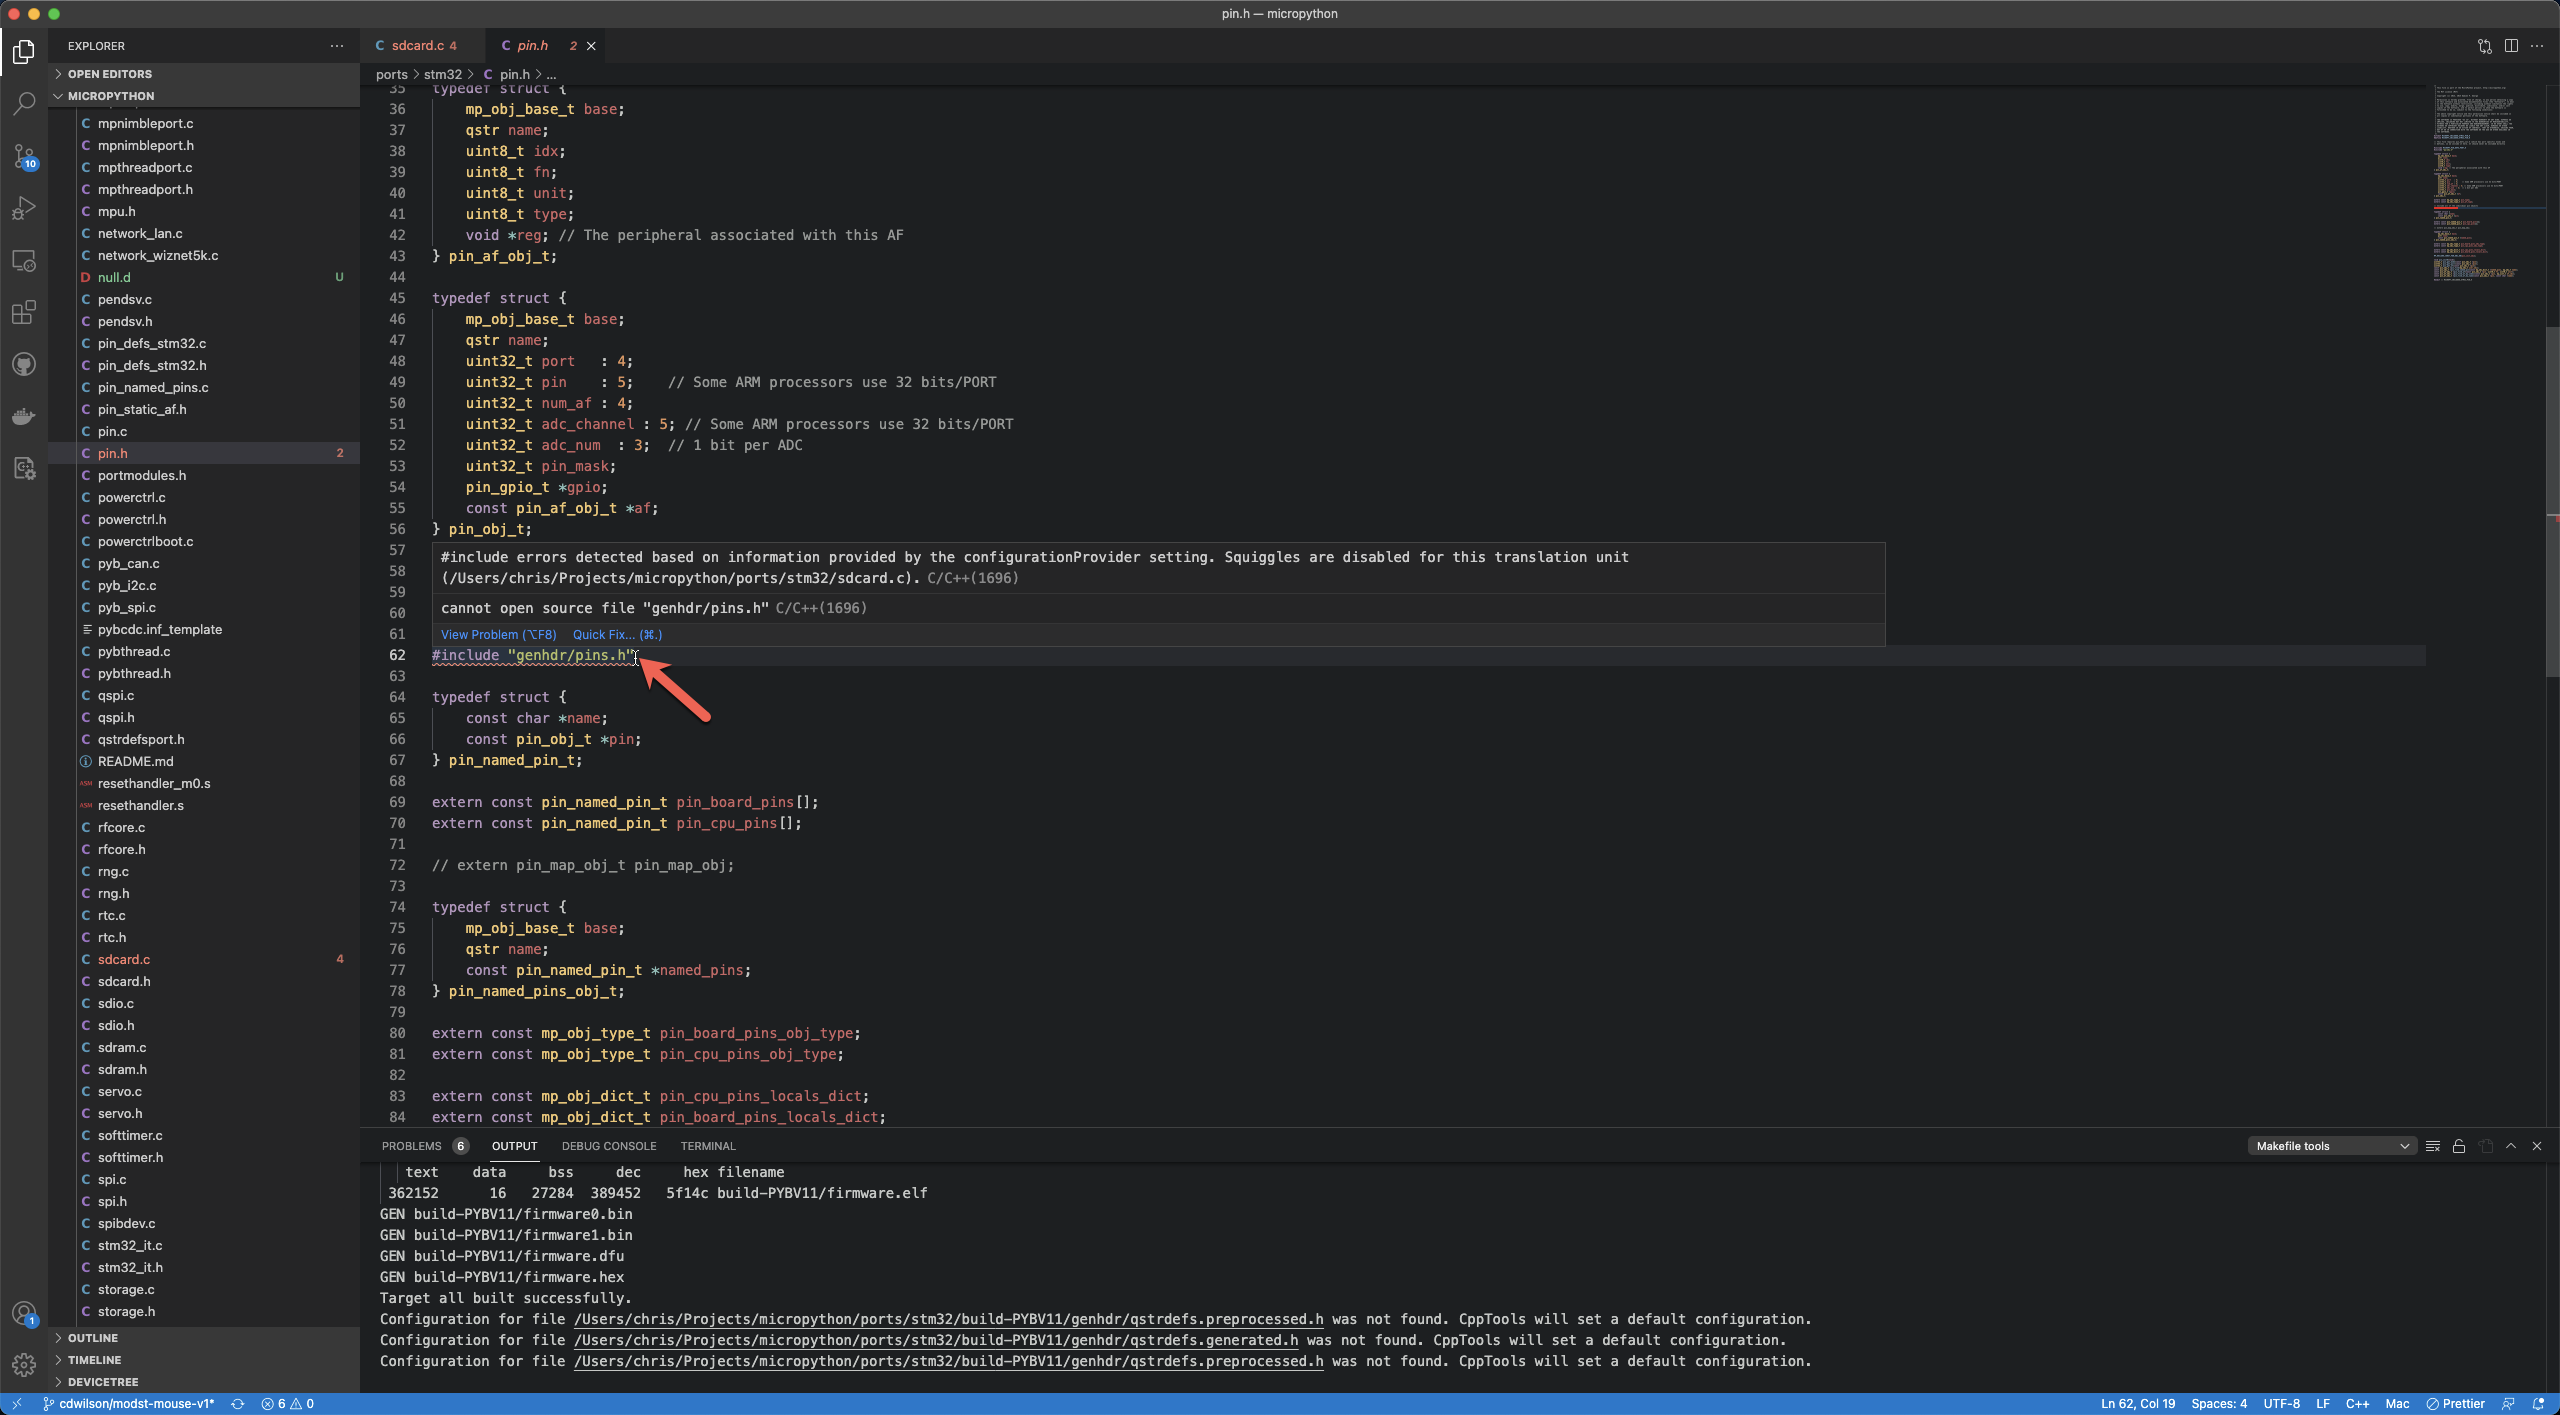
Task: Open the Search view
Action: tap(24, 103)
